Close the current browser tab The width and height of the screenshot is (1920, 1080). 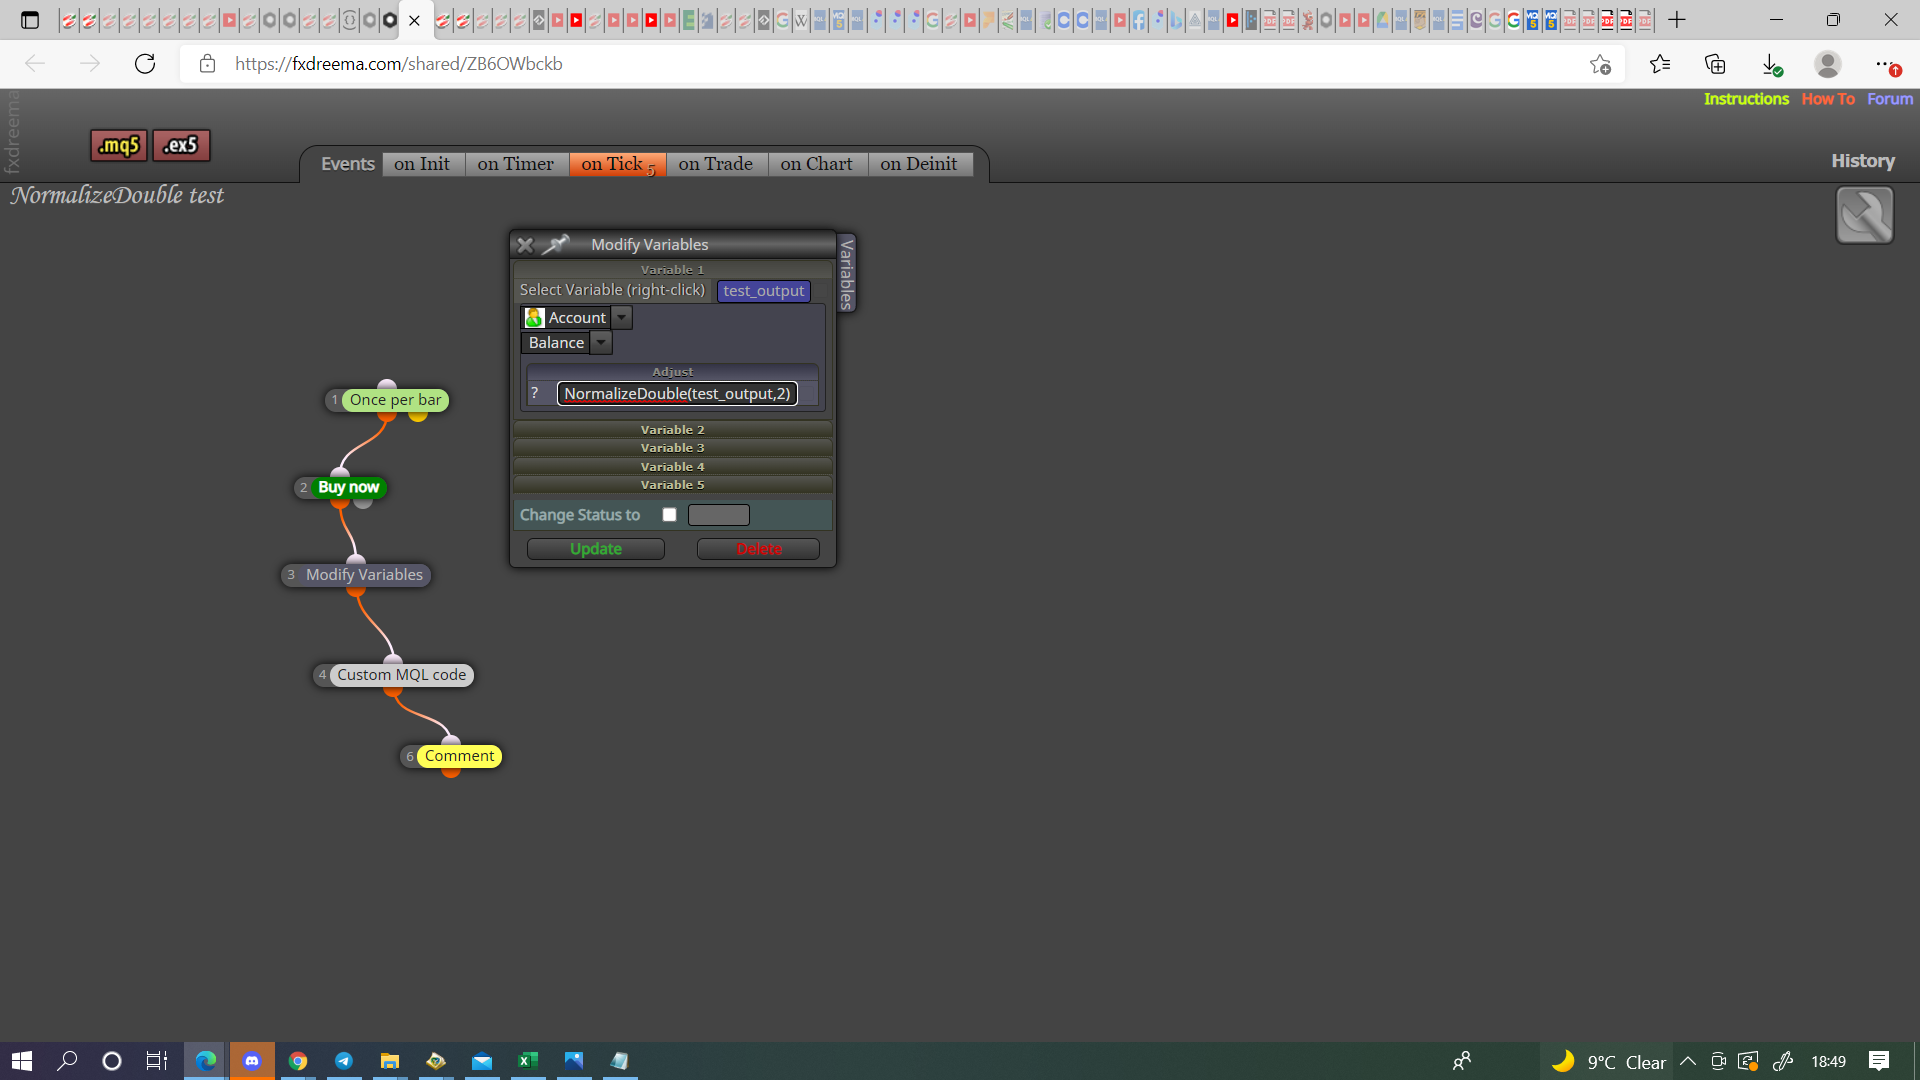point(414,20)
